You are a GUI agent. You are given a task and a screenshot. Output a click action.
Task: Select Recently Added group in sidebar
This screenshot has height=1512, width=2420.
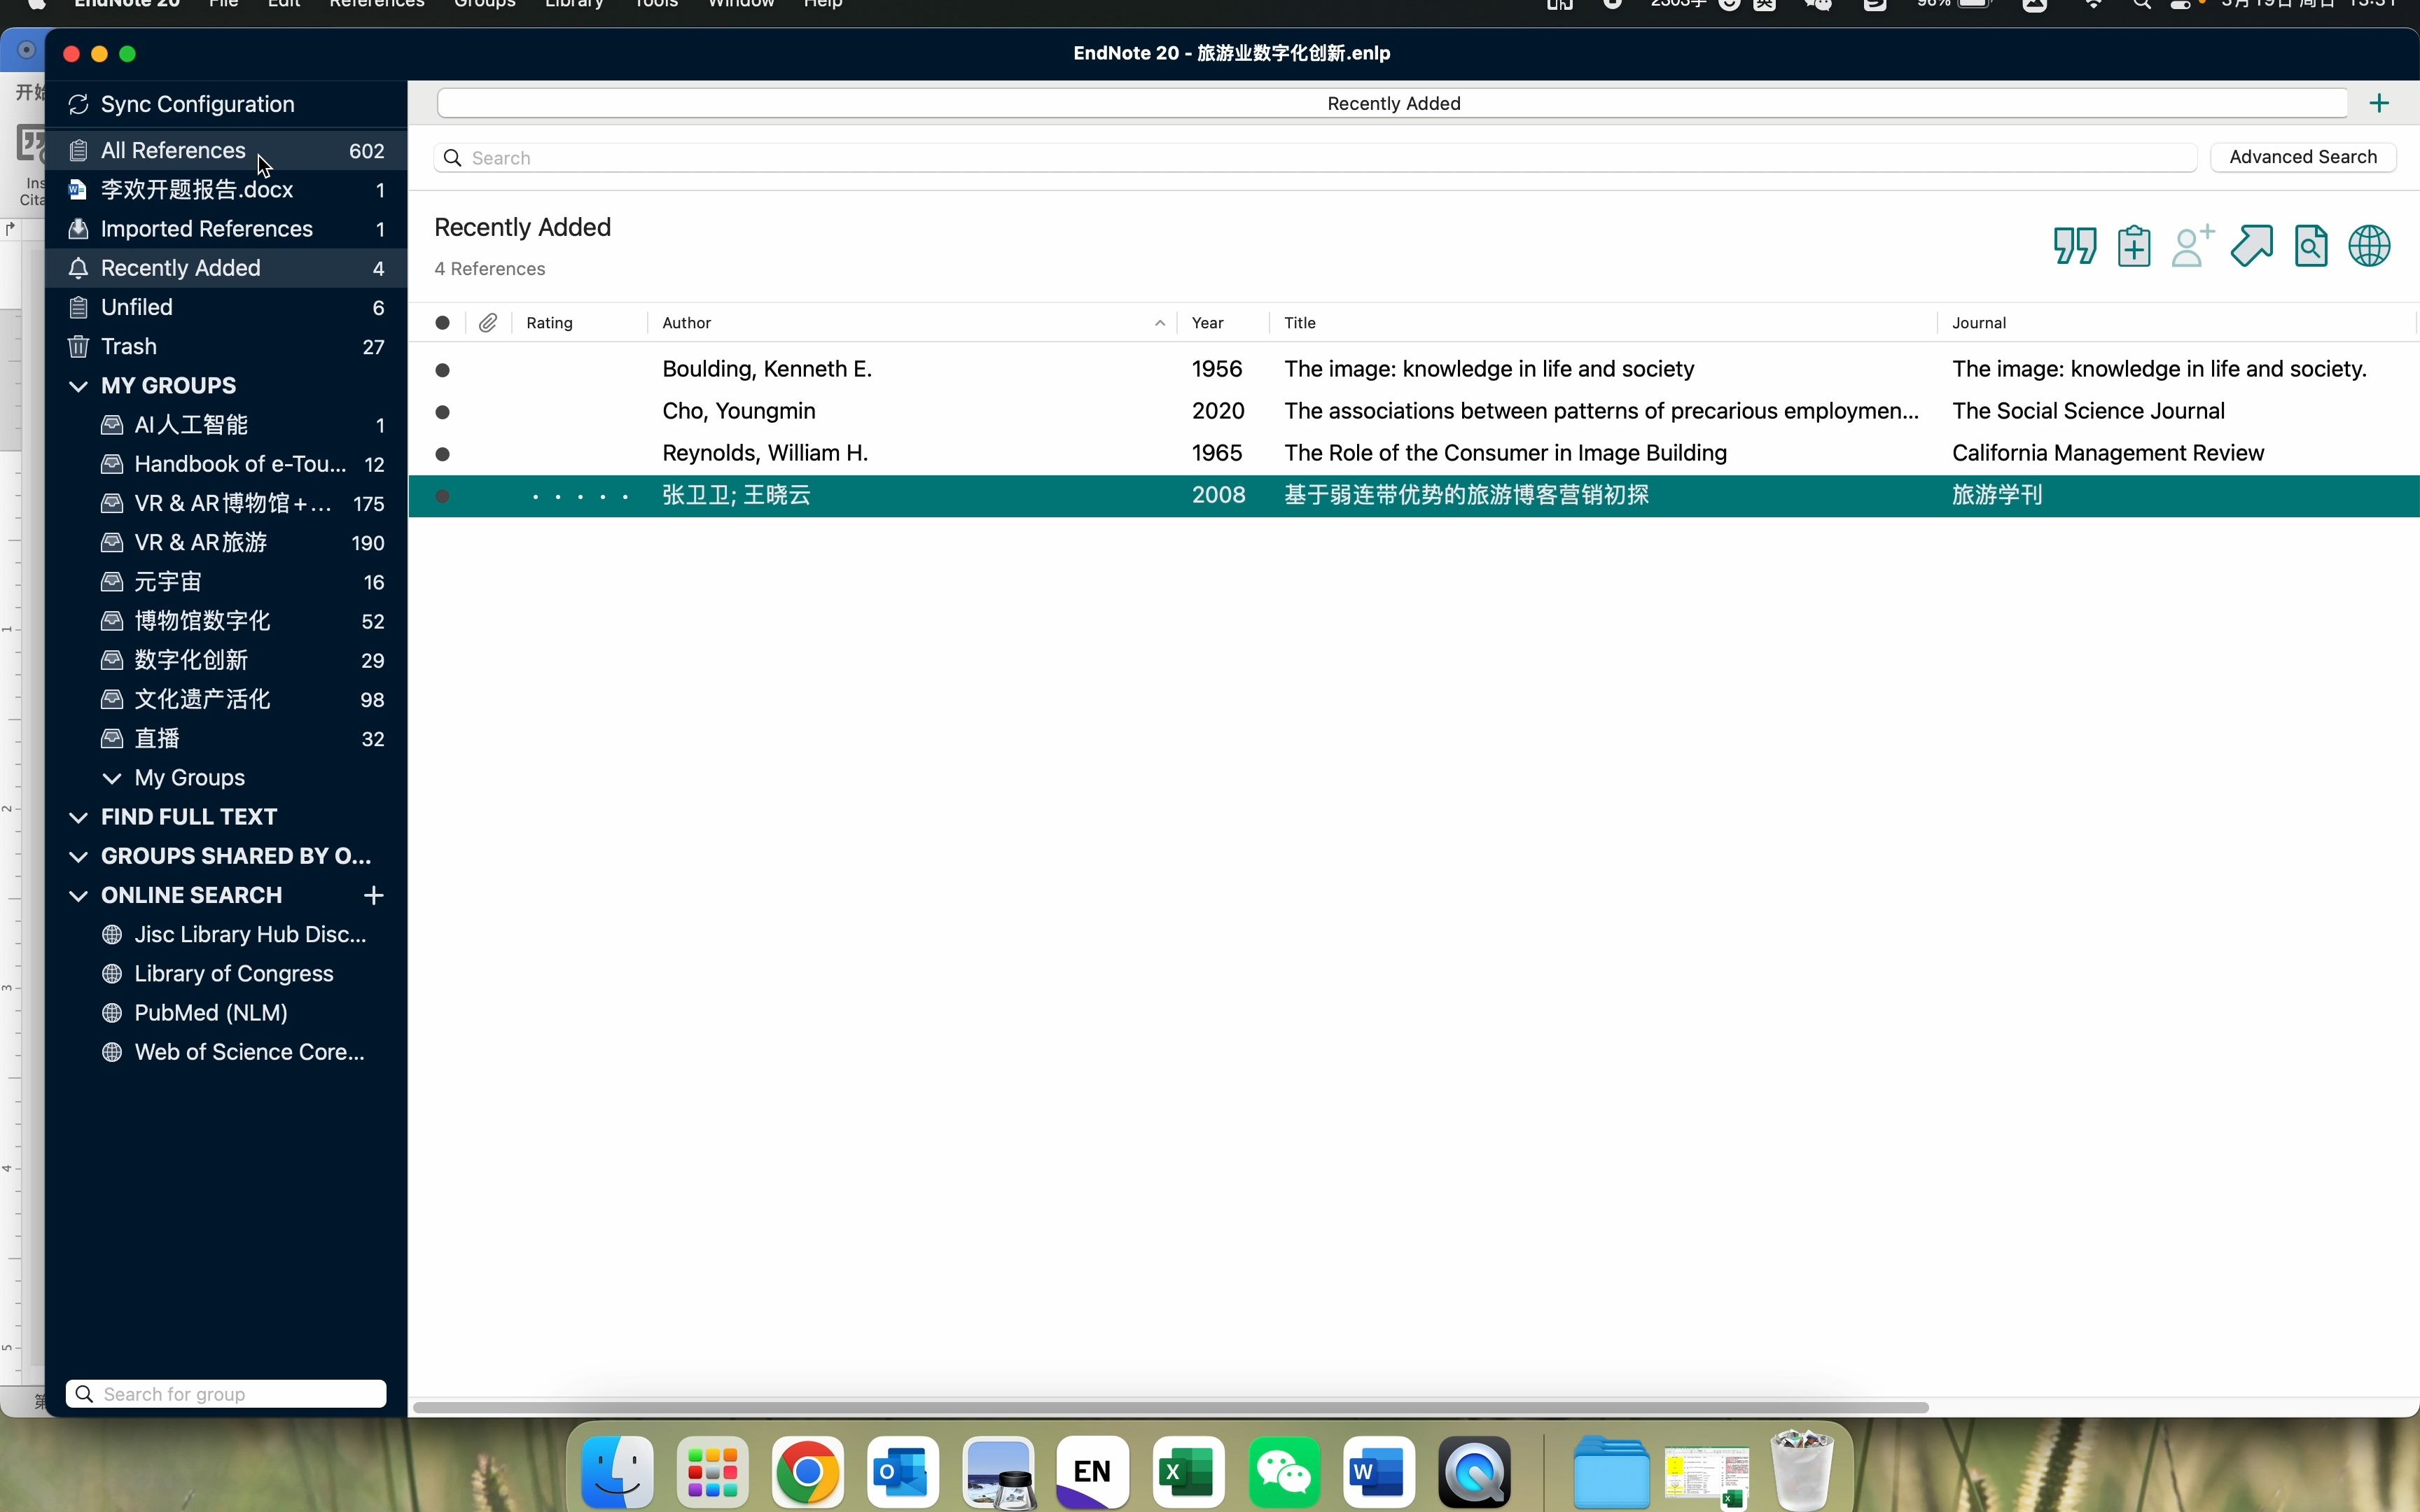(x=181, y=268)
